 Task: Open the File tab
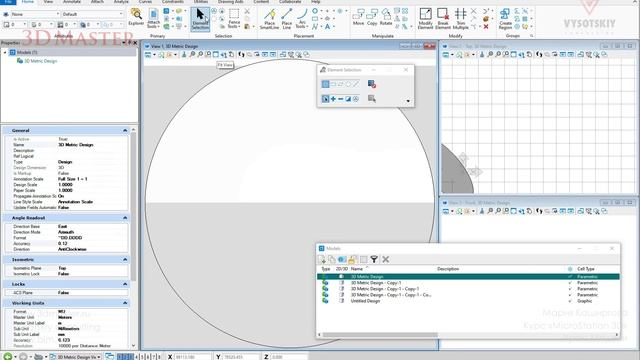coord(7,2)
